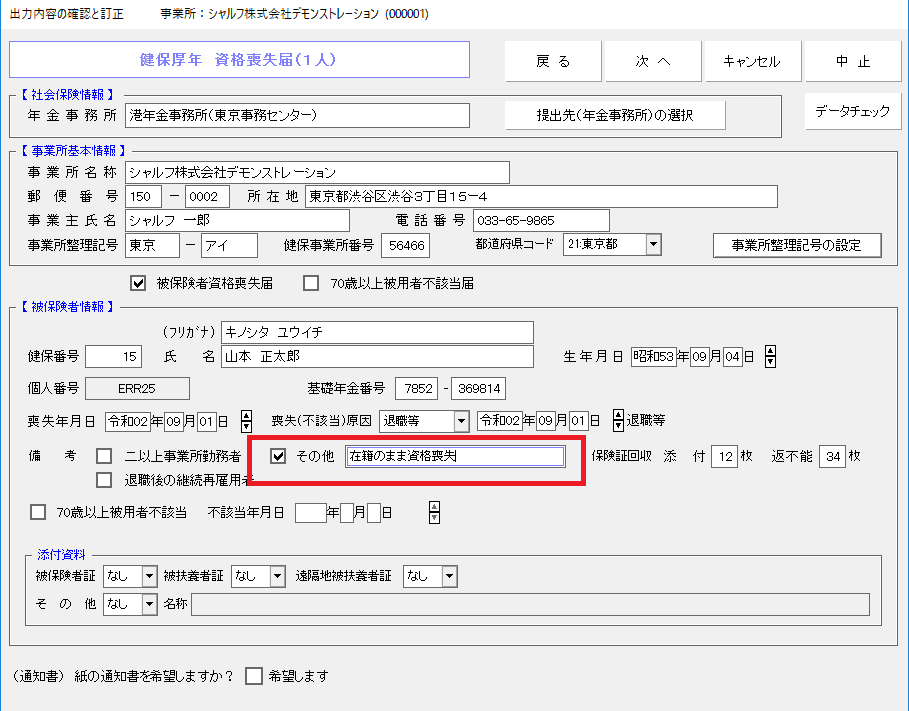
Task: Tick 希望します for paper notification
Action: click(x=253, y=676)
